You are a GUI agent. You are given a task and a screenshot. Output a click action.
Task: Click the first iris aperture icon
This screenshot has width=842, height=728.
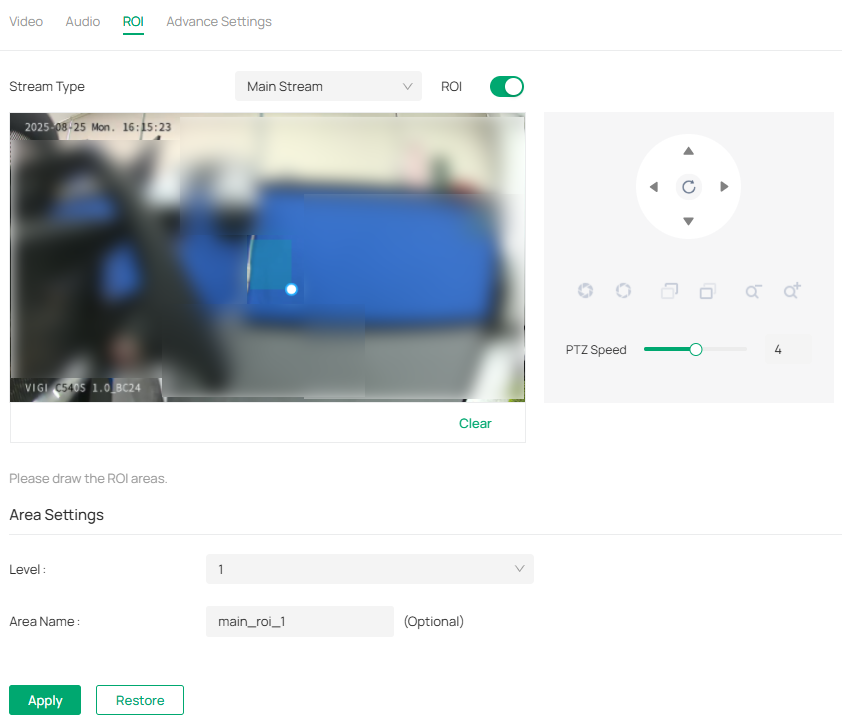pyautogui.click(x=586, y=291)
